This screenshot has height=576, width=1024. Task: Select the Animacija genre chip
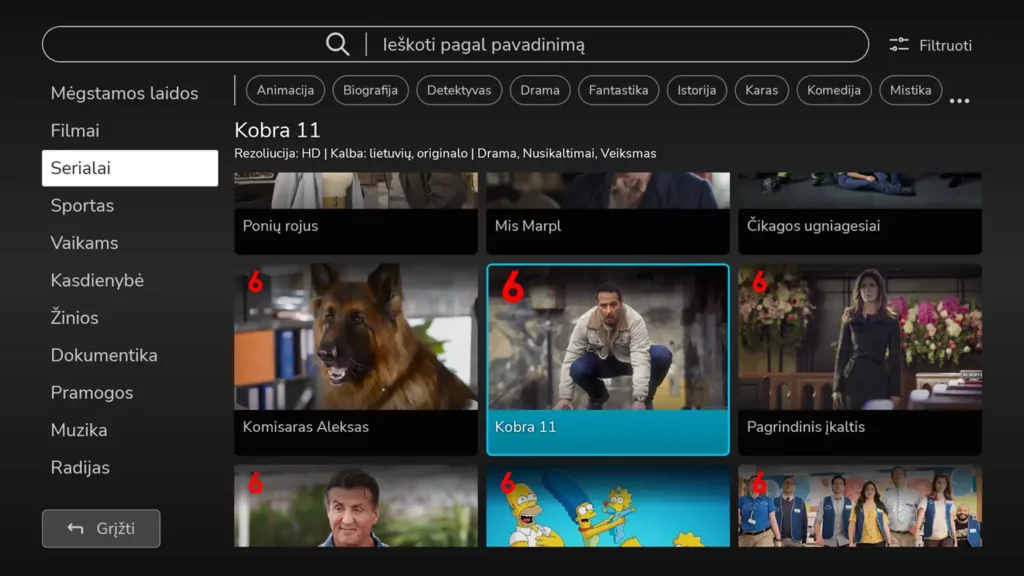(285, 90)
